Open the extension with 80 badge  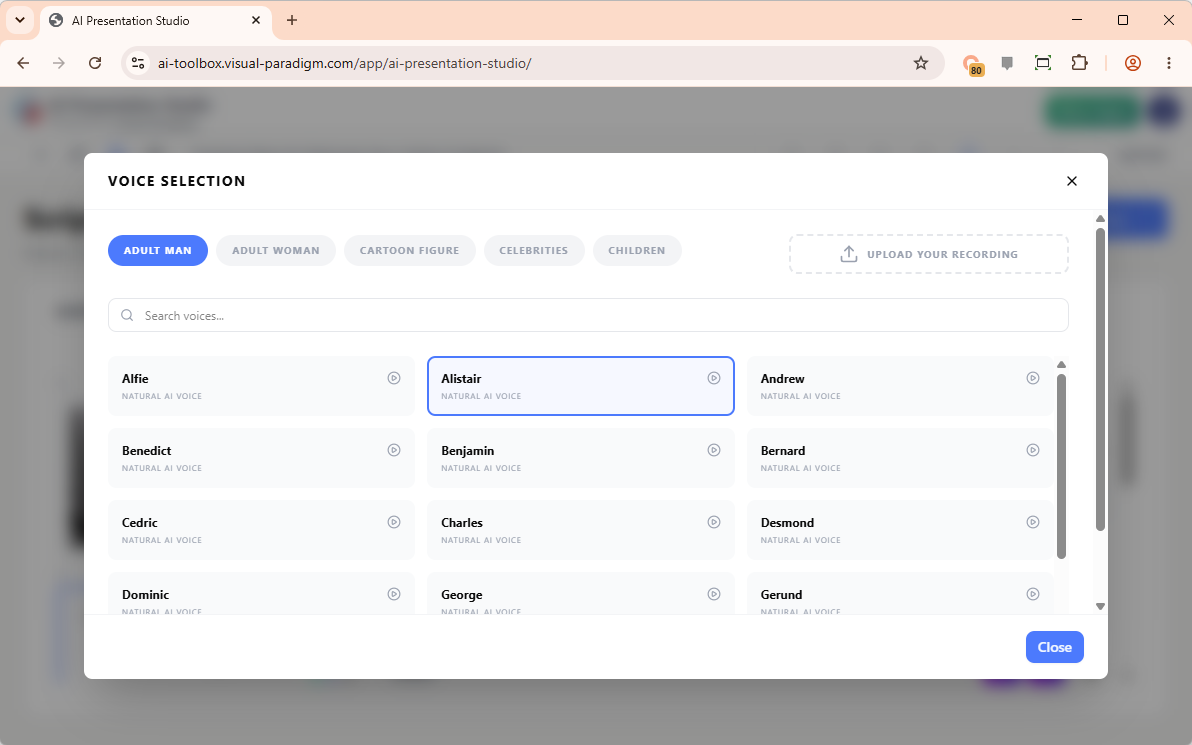tap(972, 65)
